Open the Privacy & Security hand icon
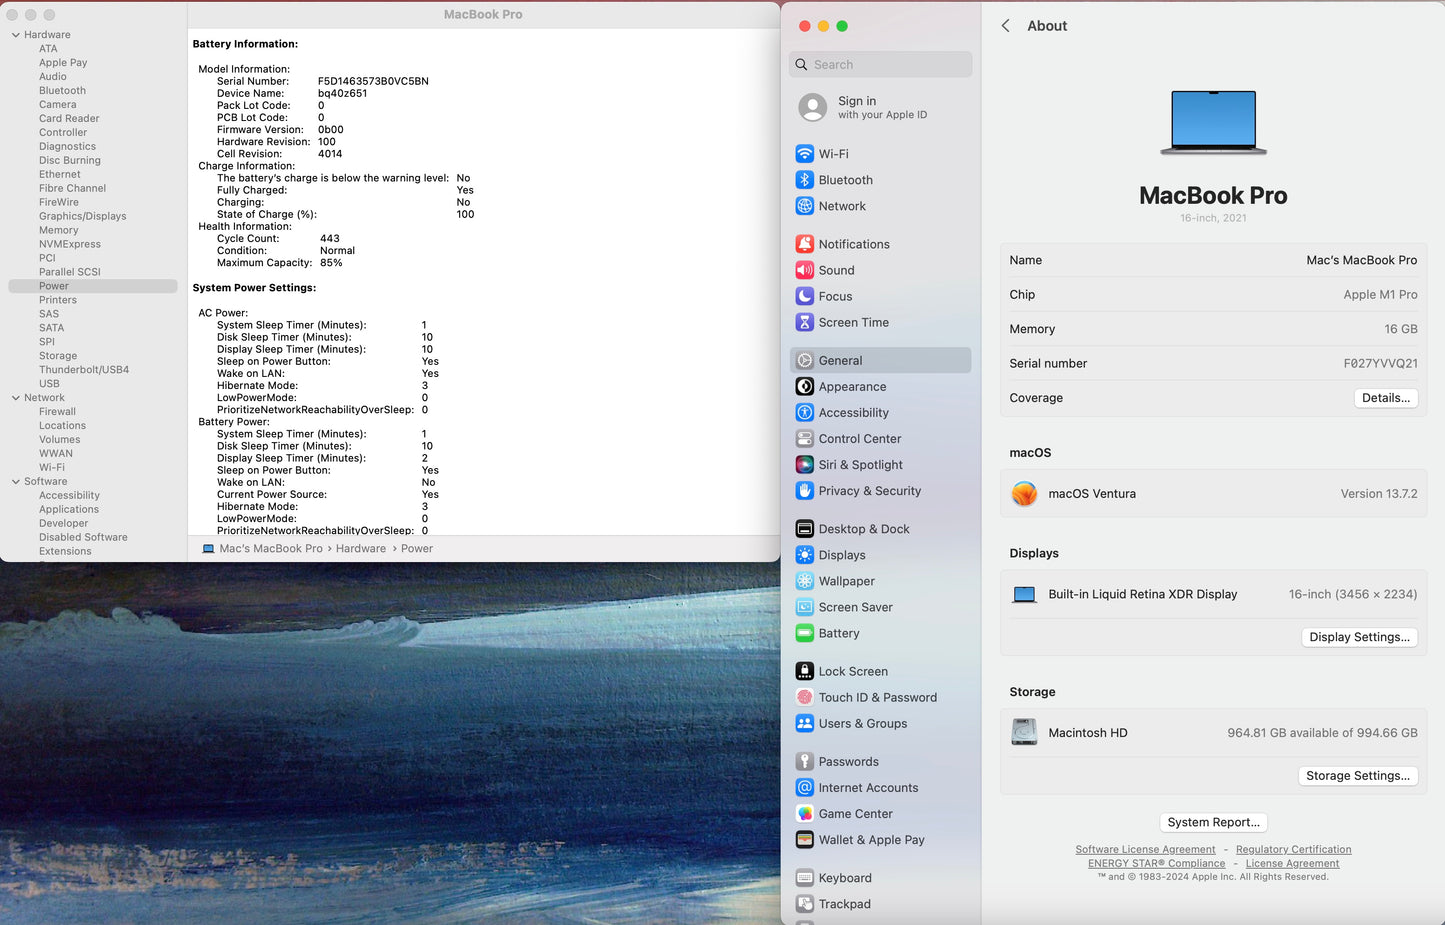The image size is (1445, 925). click(x=805, y=490)
